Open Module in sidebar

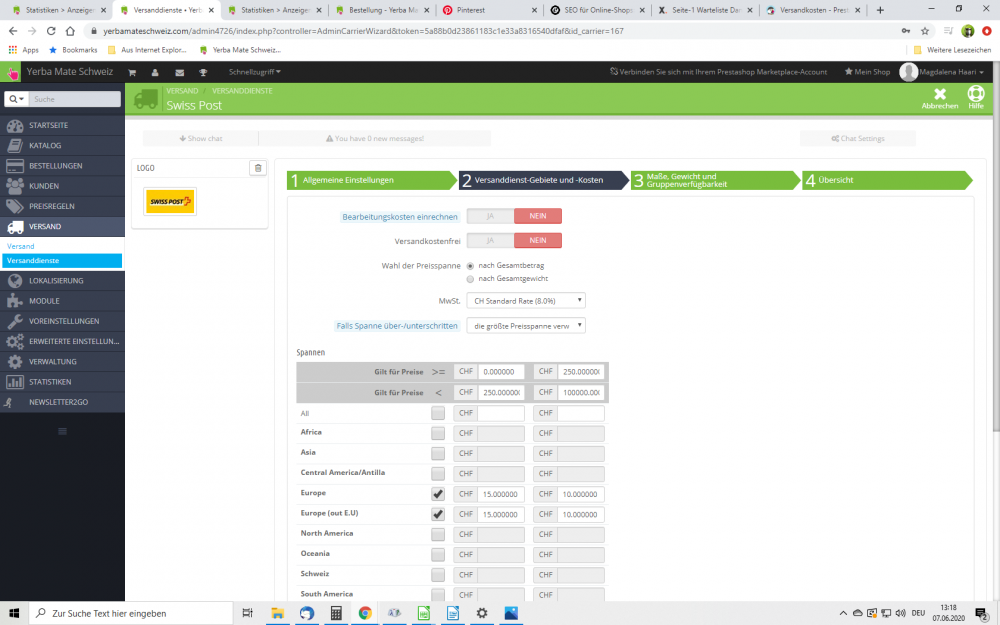(x=62, y=301)
